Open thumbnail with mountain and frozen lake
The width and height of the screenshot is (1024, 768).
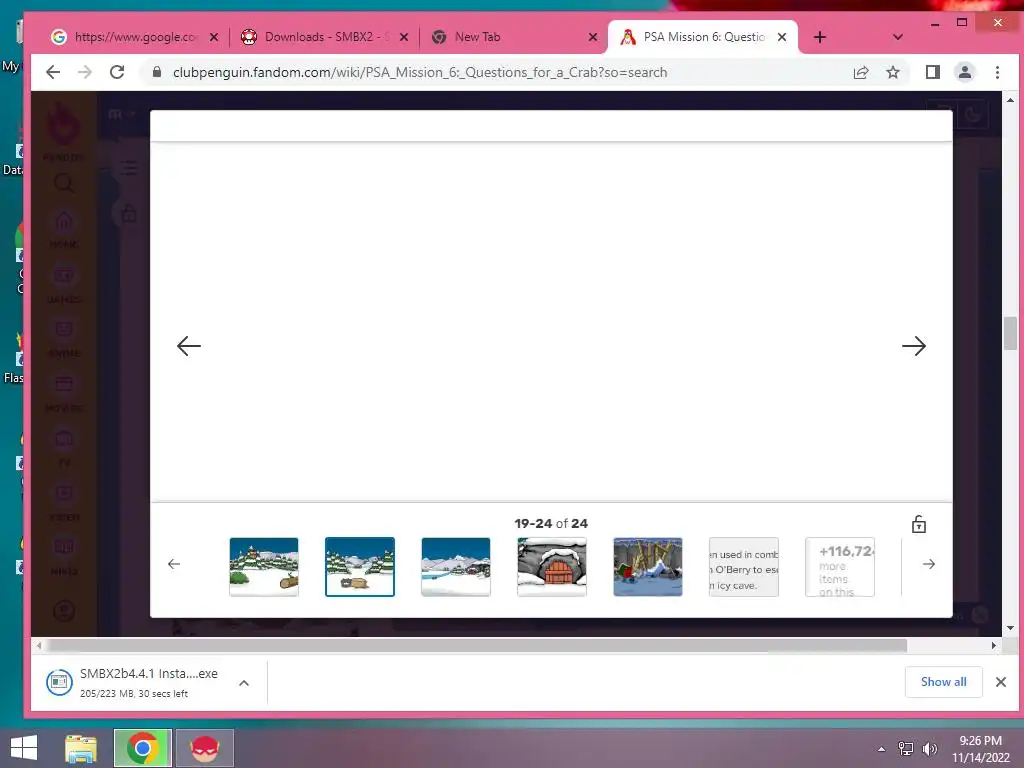[x=456, y=567]
